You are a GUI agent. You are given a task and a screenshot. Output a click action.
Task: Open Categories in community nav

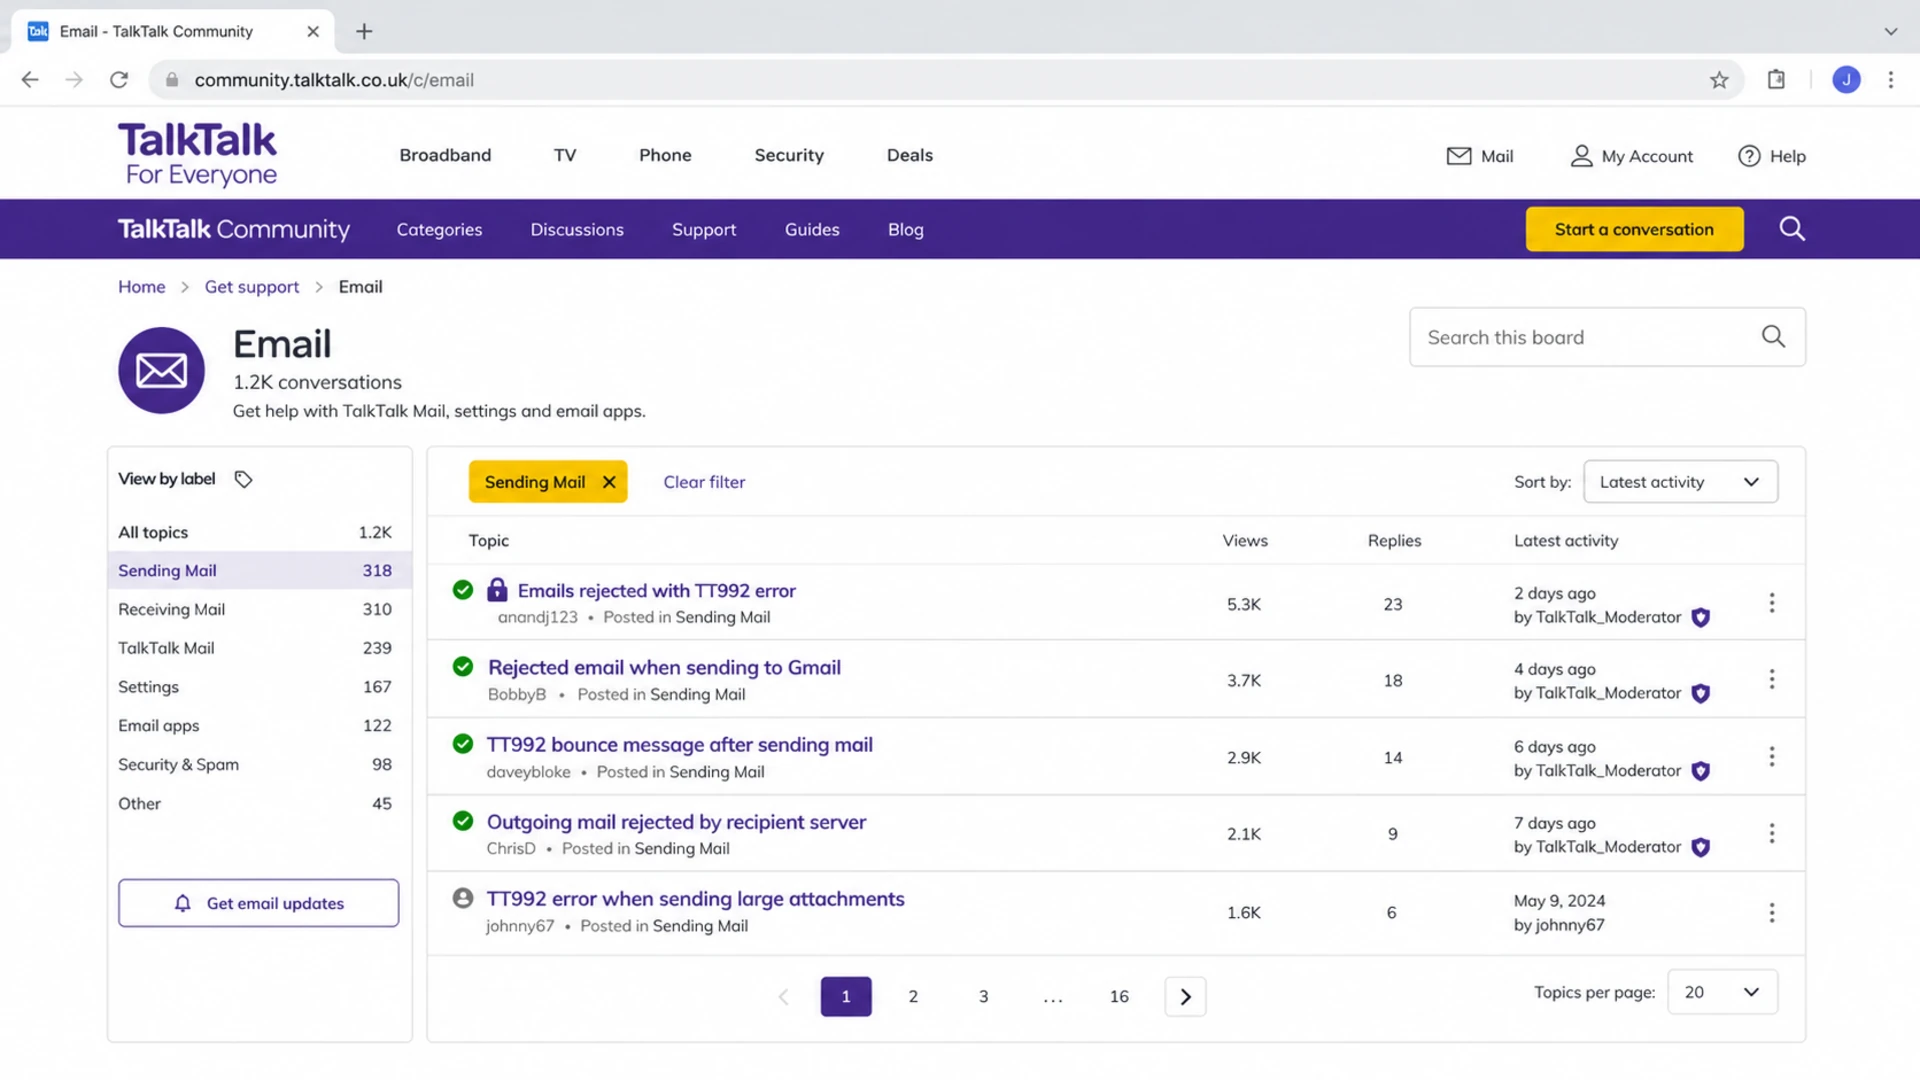coord(439,230)
